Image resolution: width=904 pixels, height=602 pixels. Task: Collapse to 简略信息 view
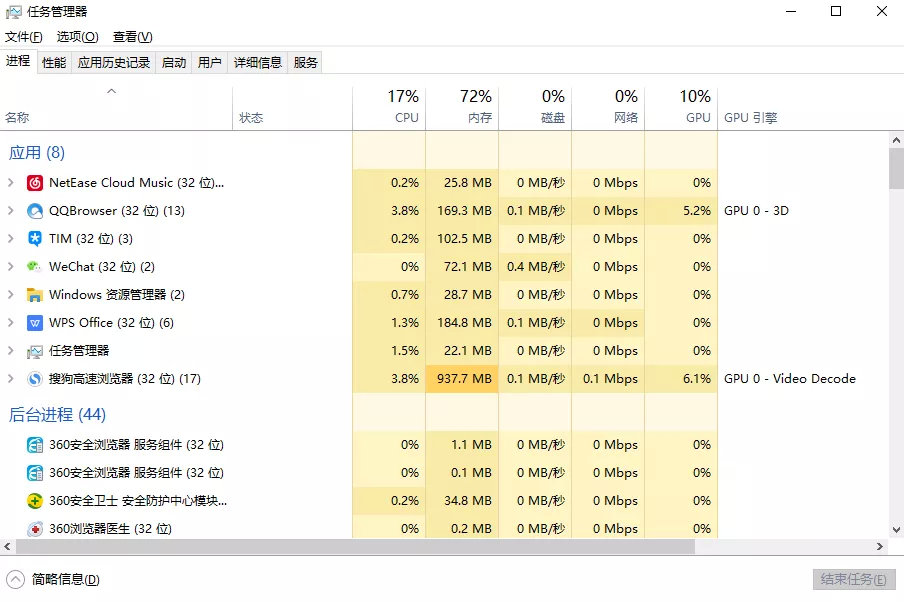pyautogui.click(x=55, y=579)
